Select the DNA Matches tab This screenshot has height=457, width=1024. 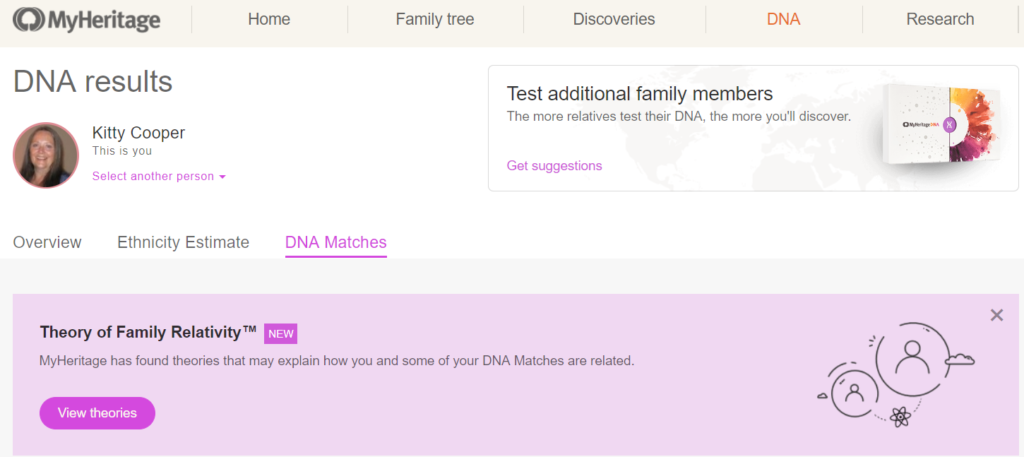pyautogui.click(x=336, y=243)
